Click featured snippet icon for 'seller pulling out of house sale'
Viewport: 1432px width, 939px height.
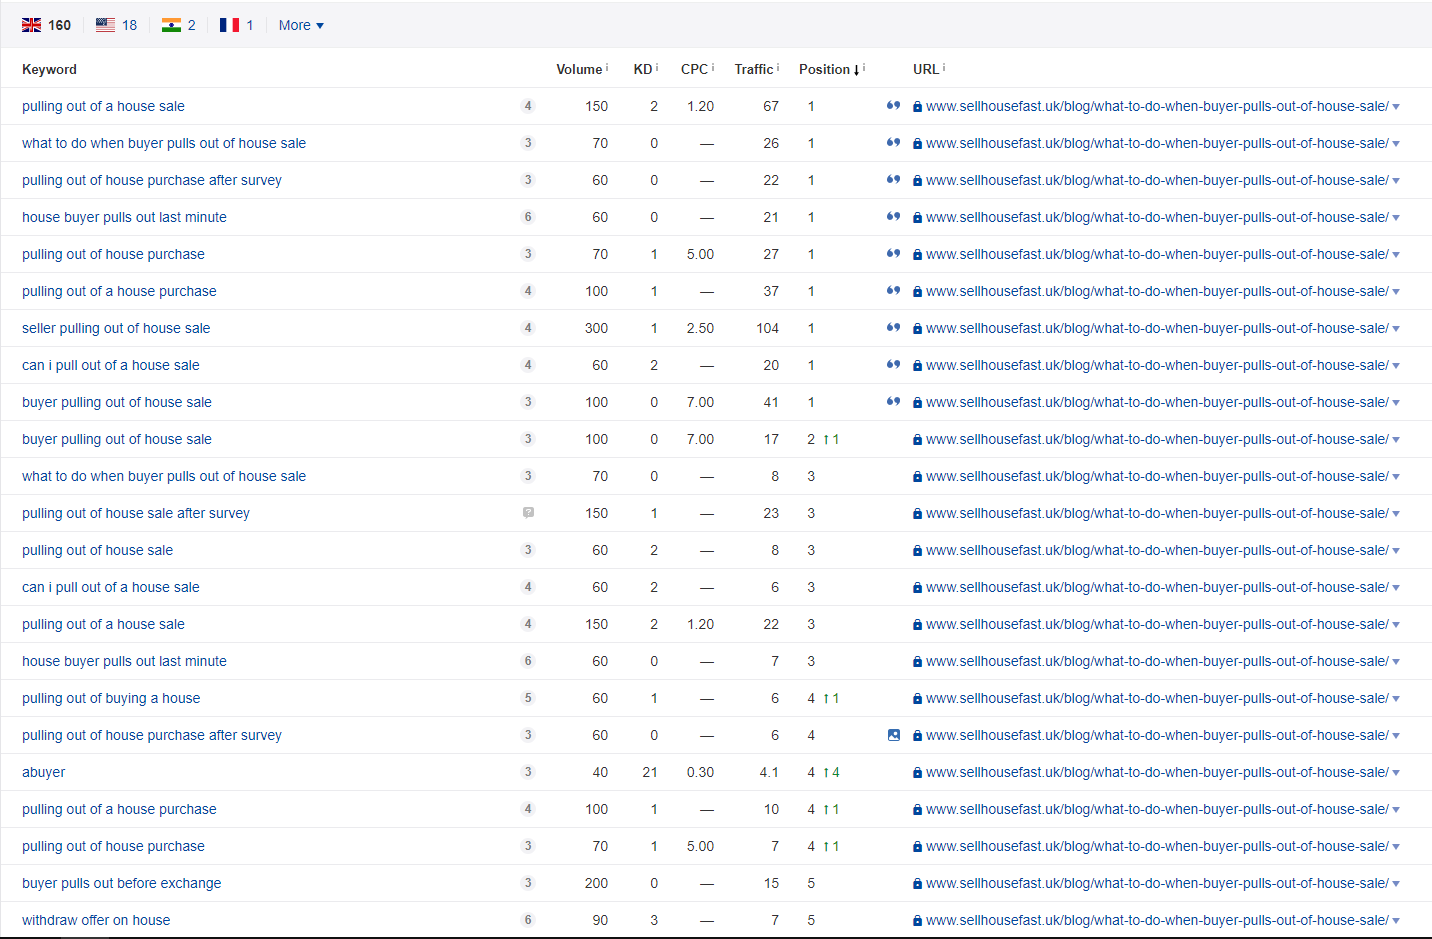[x=893, y=328]
